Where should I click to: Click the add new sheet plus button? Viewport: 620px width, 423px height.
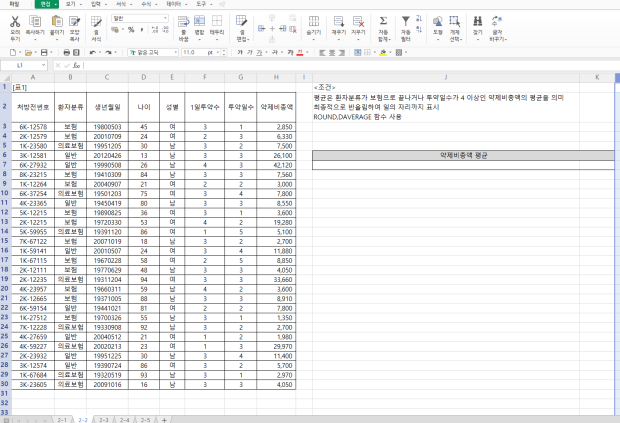click(x=165, y=418)
